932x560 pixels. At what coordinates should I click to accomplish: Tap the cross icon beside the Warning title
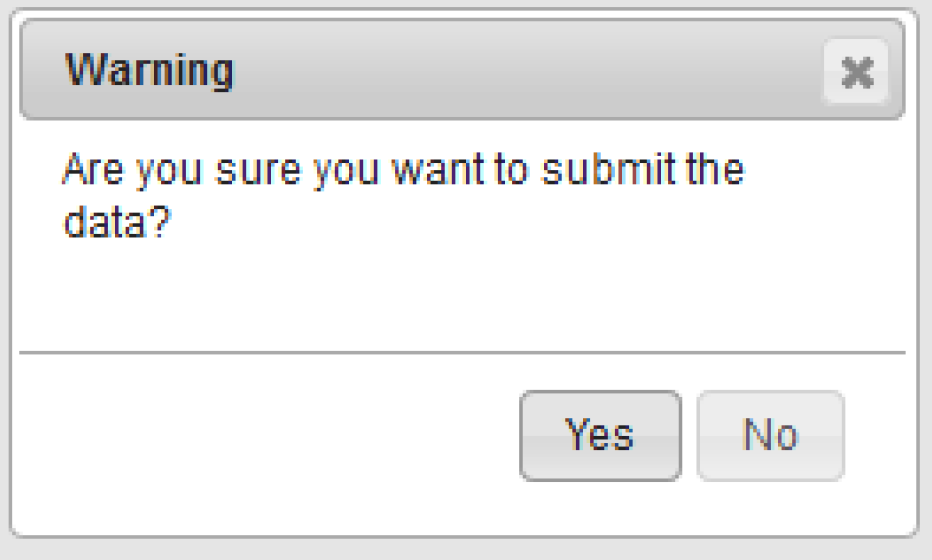click(x=856, y=73)
